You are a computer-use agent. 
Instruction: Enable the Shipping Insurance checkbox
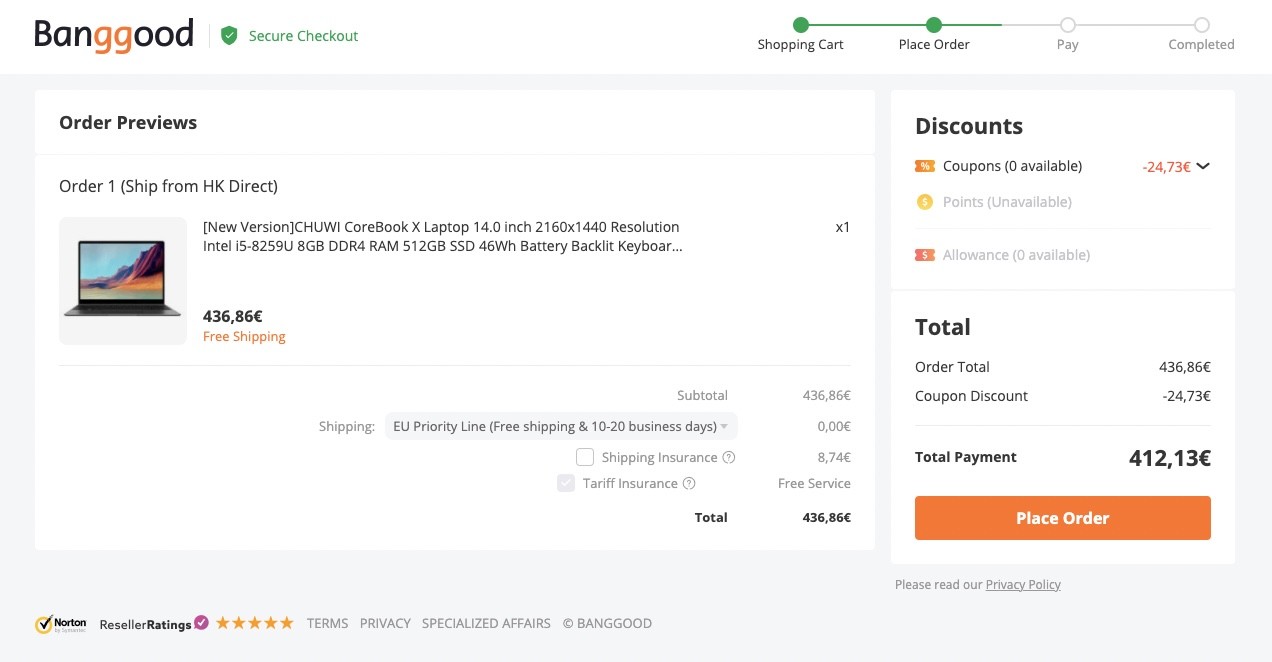[585, 457]
